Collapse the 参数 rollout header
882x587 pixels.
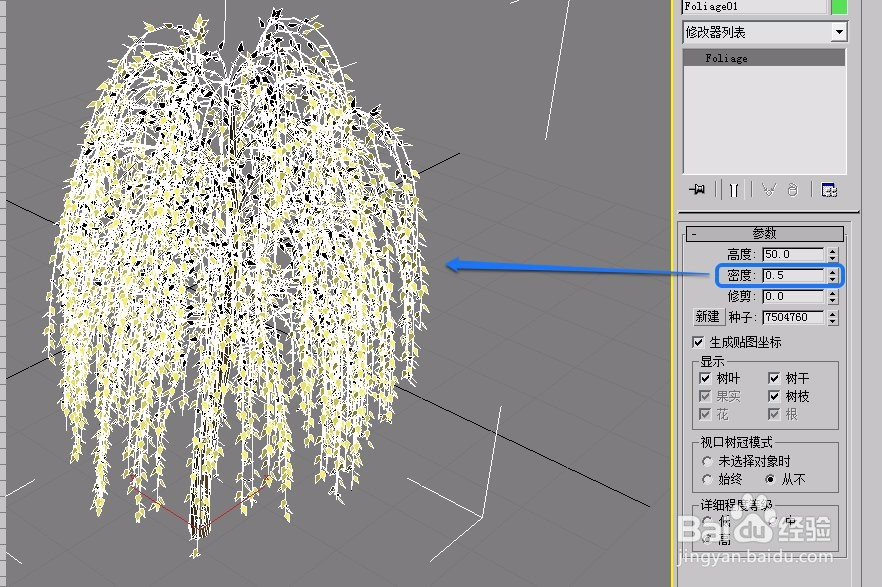point(764,233)
